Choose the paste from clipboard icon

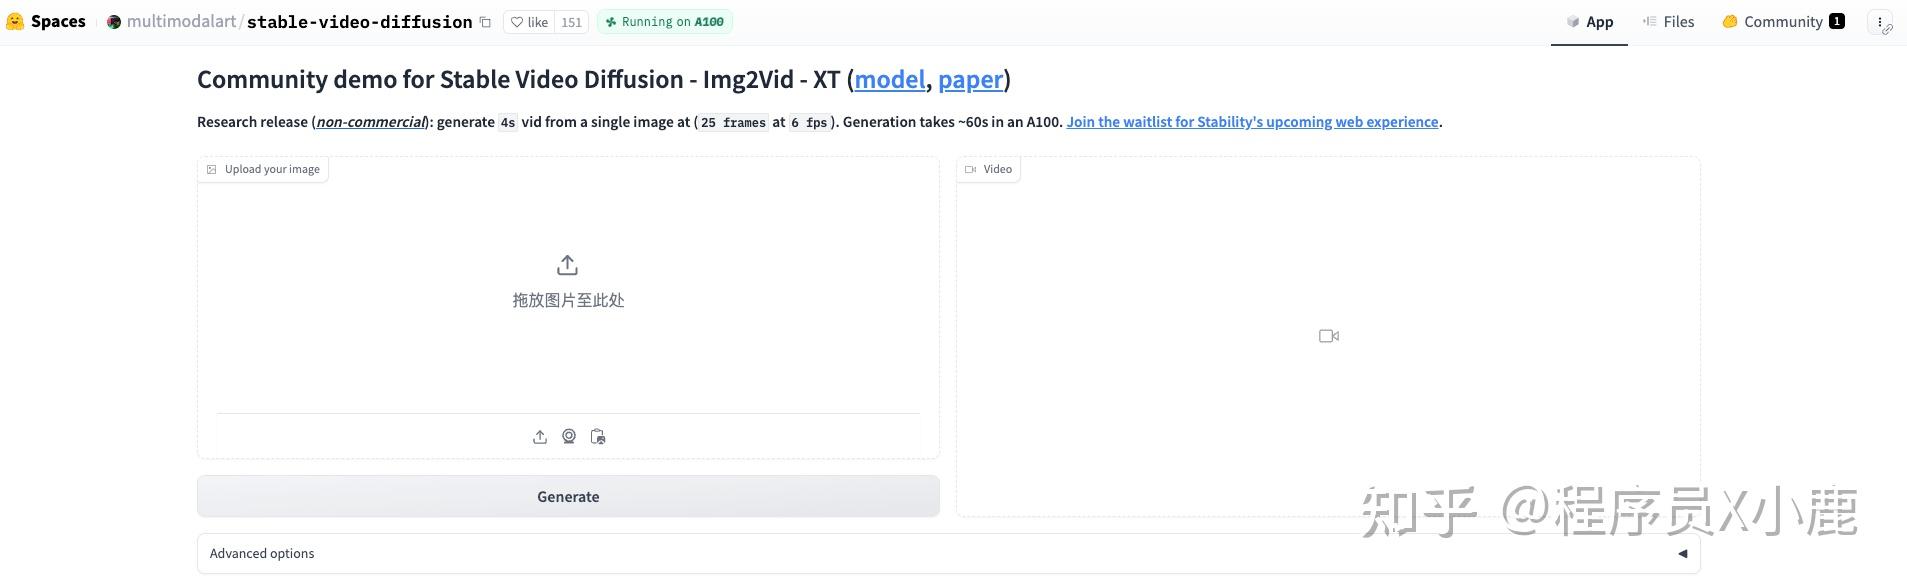tap(598, 437)
